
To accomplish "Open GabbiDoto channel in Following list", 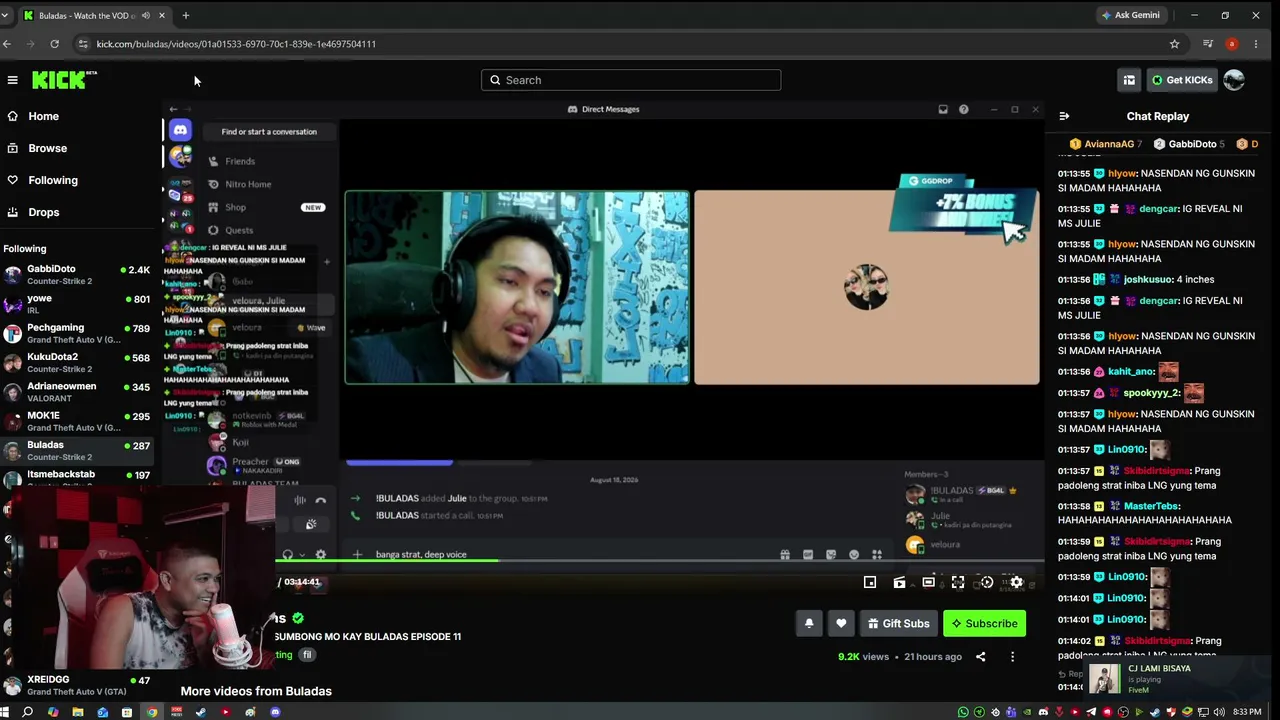I will 78,275.
